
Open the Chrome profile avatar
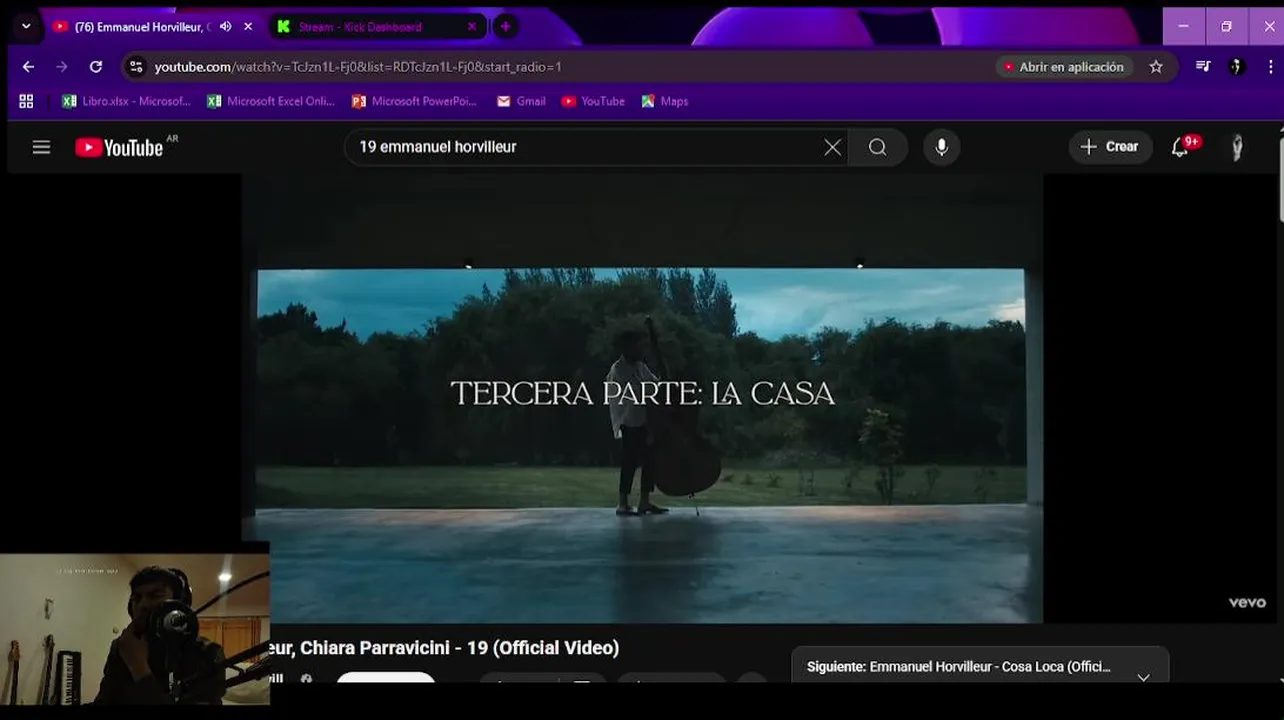click(1237, 67)
